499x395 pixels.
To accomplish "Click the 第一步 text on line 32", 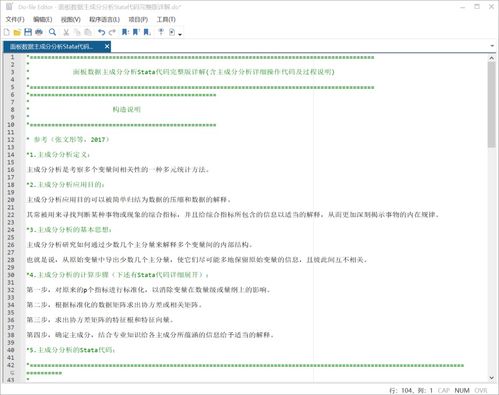I will [x=148, y=290].
